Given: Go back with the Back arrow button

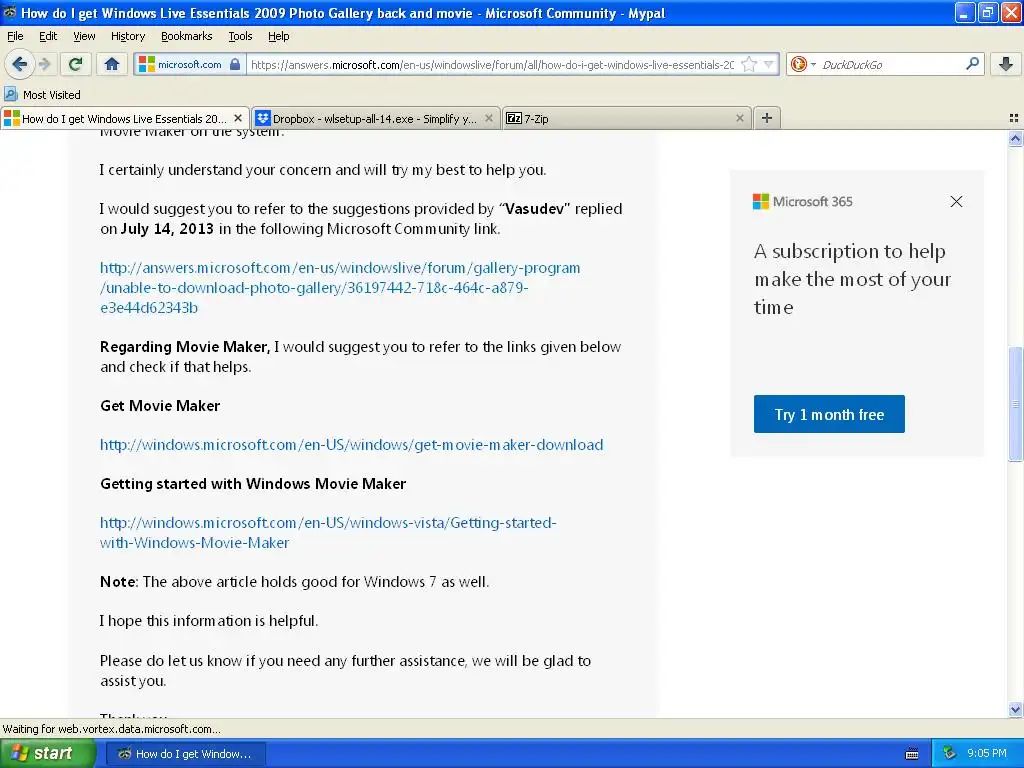Looking at the screenshot, I should [19, 64].
